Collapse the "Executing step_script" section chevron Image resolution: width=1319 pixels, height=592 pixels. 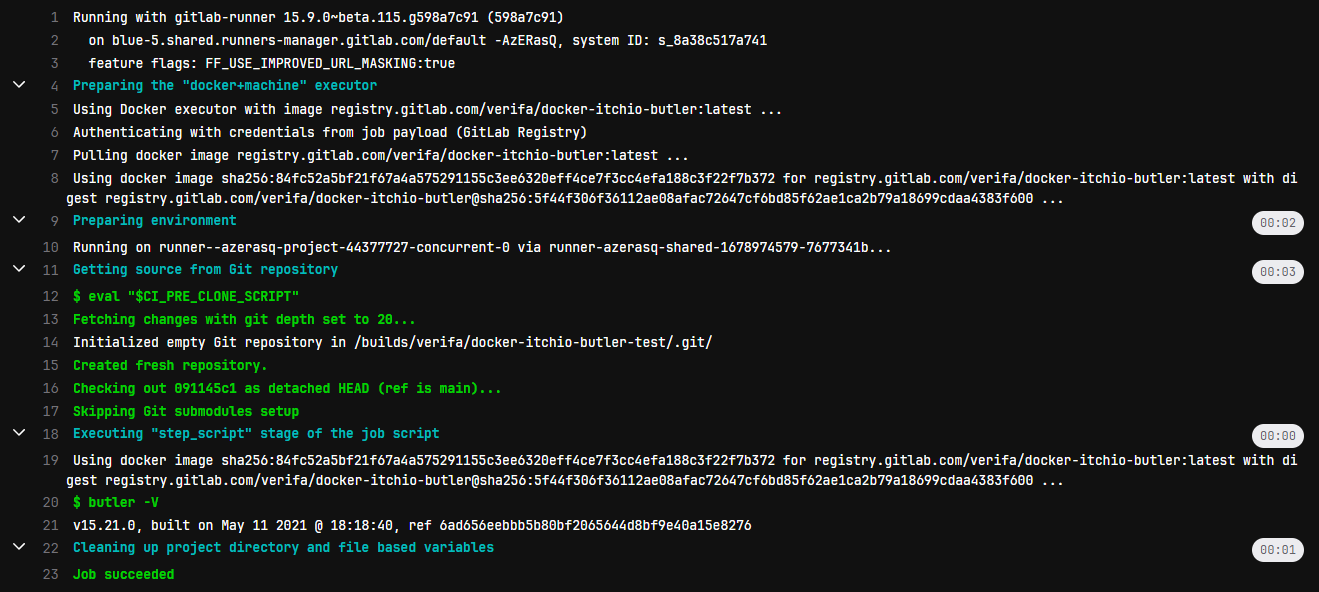tap(19, 433)
